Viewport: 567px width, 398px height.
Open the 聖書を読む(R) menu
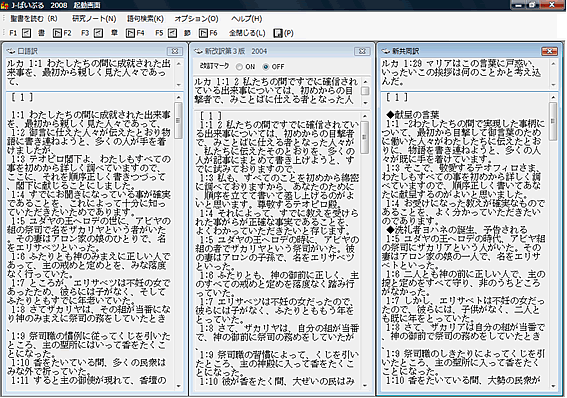34,19
